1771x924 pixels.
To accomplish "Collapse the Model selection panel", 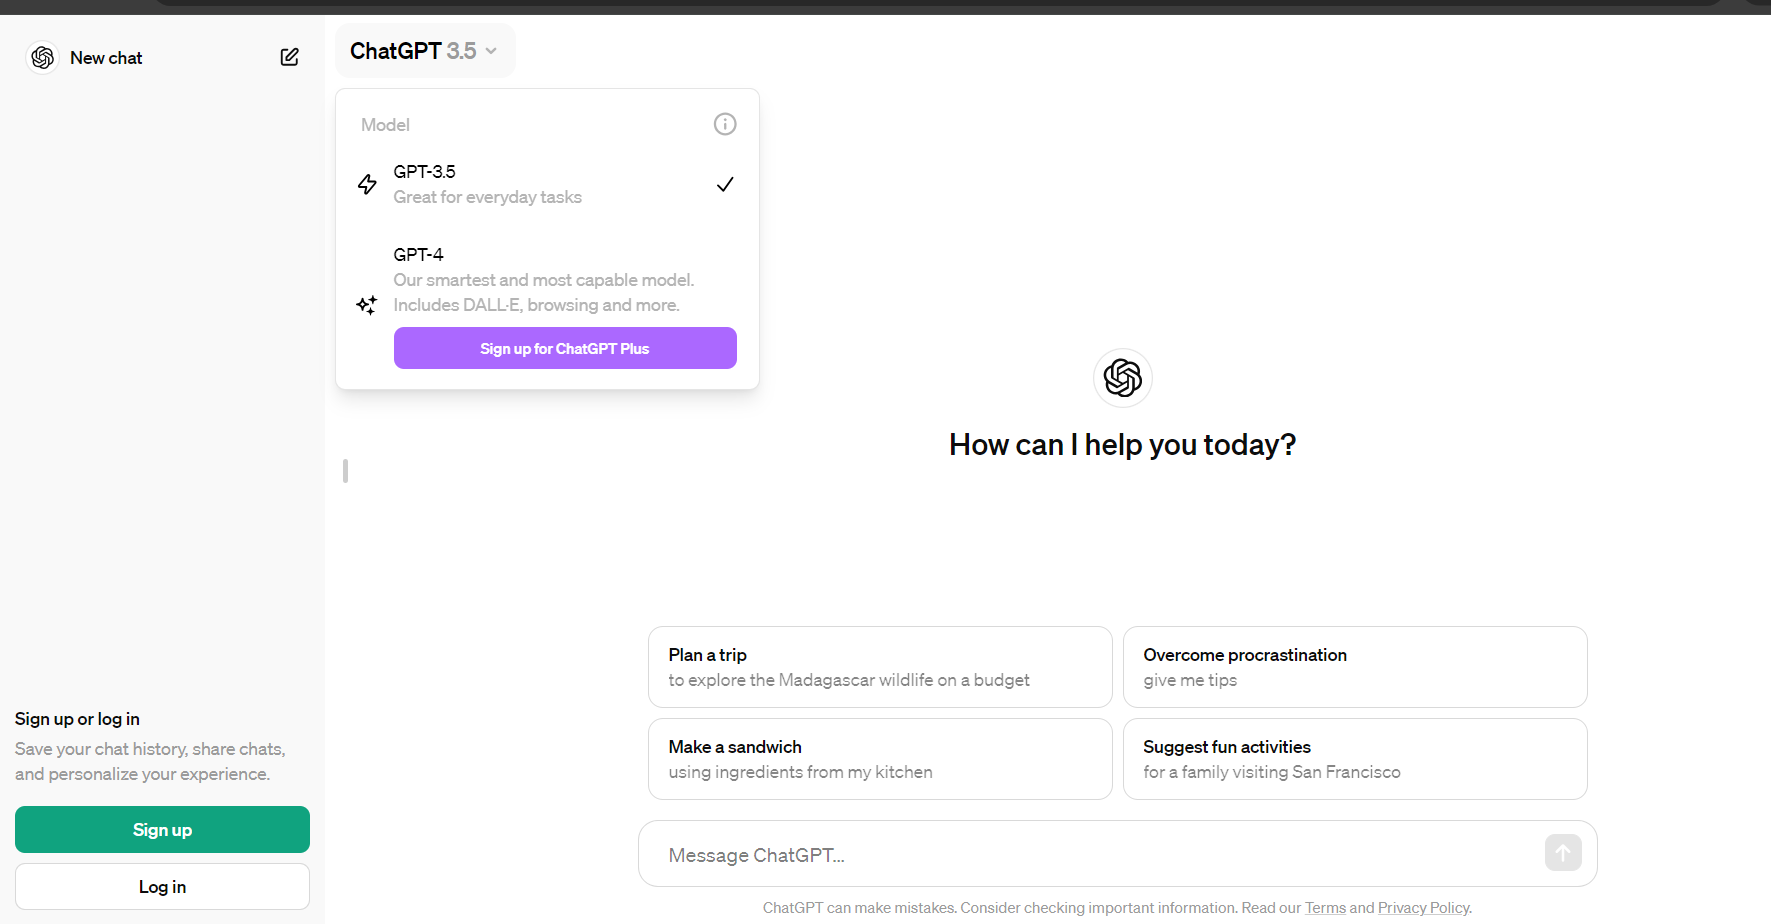I will point(425,50).
